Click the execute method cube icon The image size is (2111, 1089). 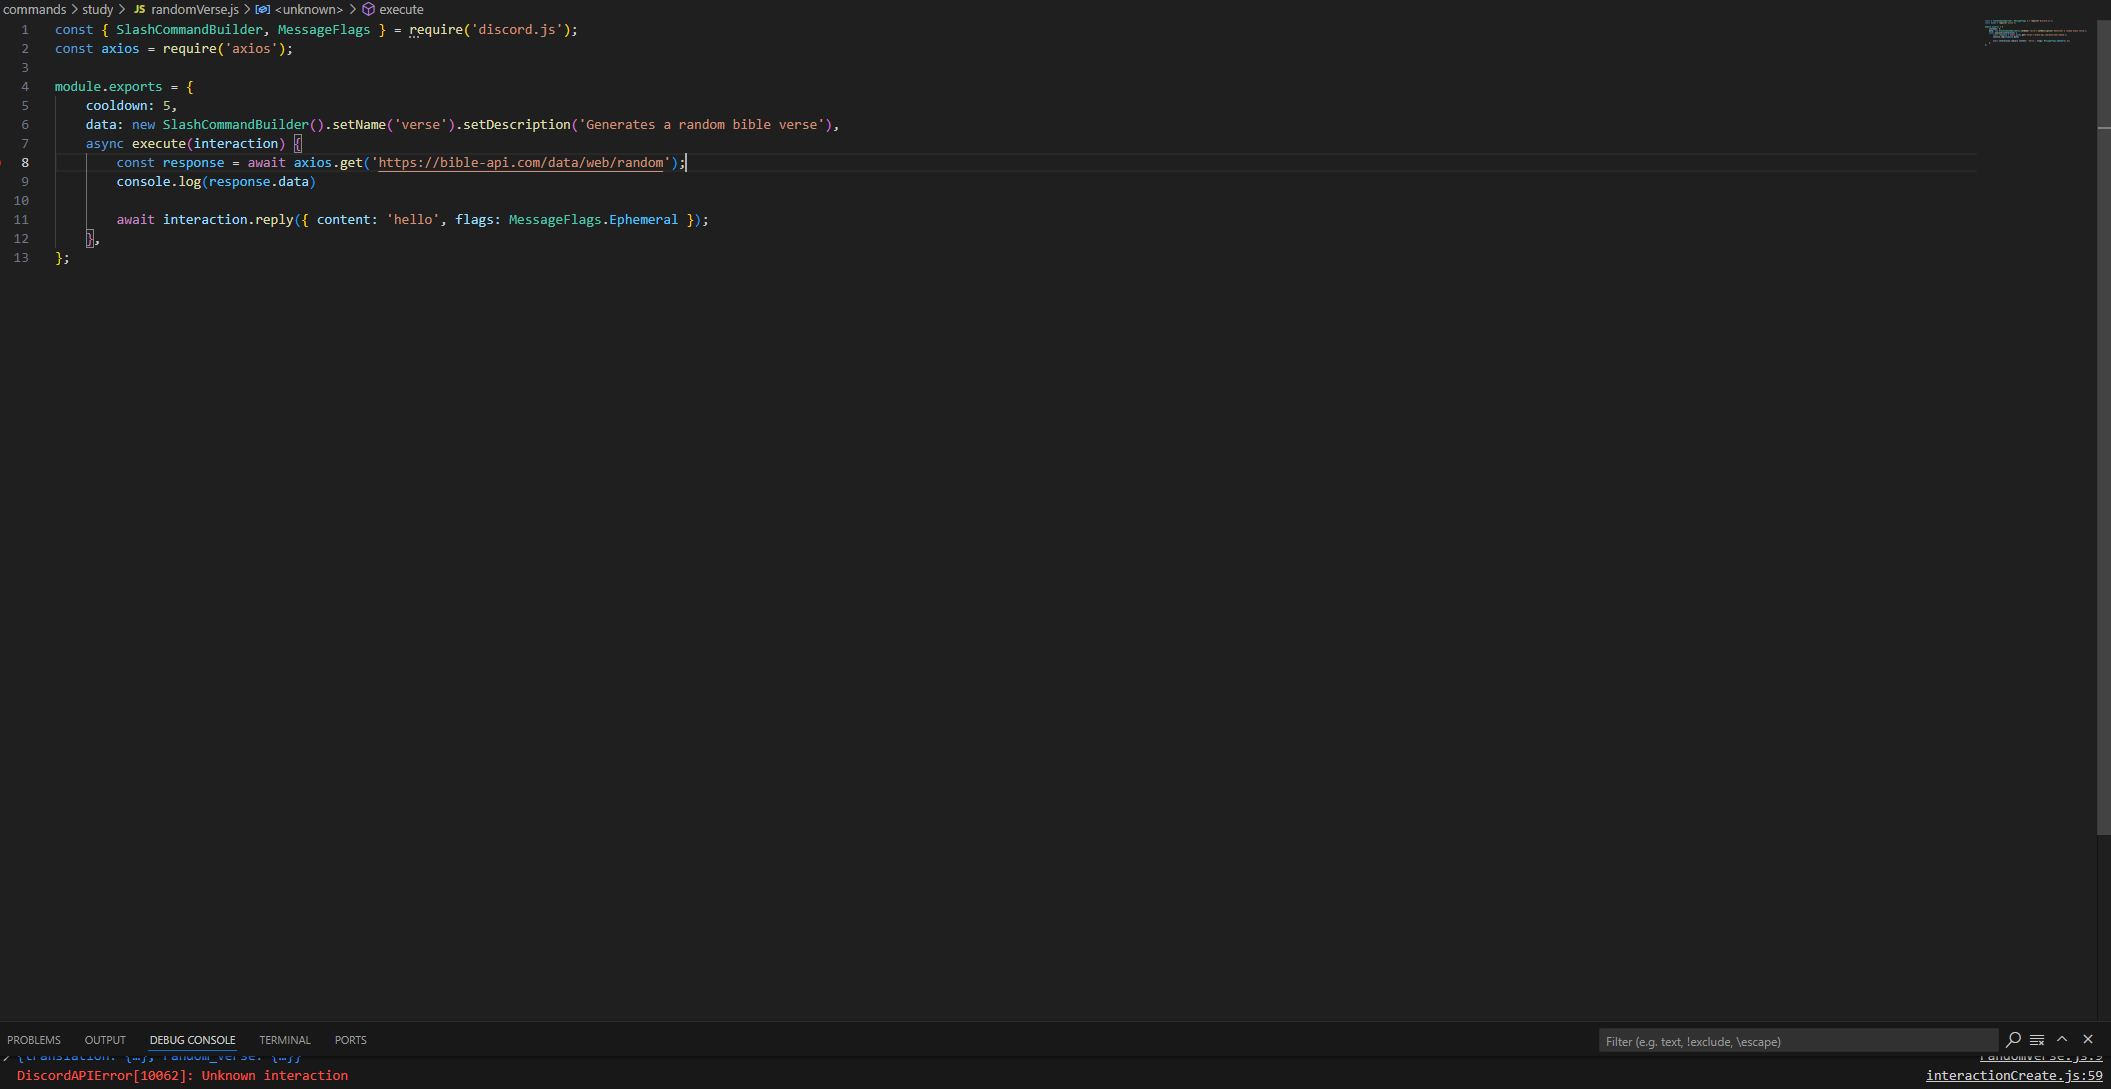[368, 9]
